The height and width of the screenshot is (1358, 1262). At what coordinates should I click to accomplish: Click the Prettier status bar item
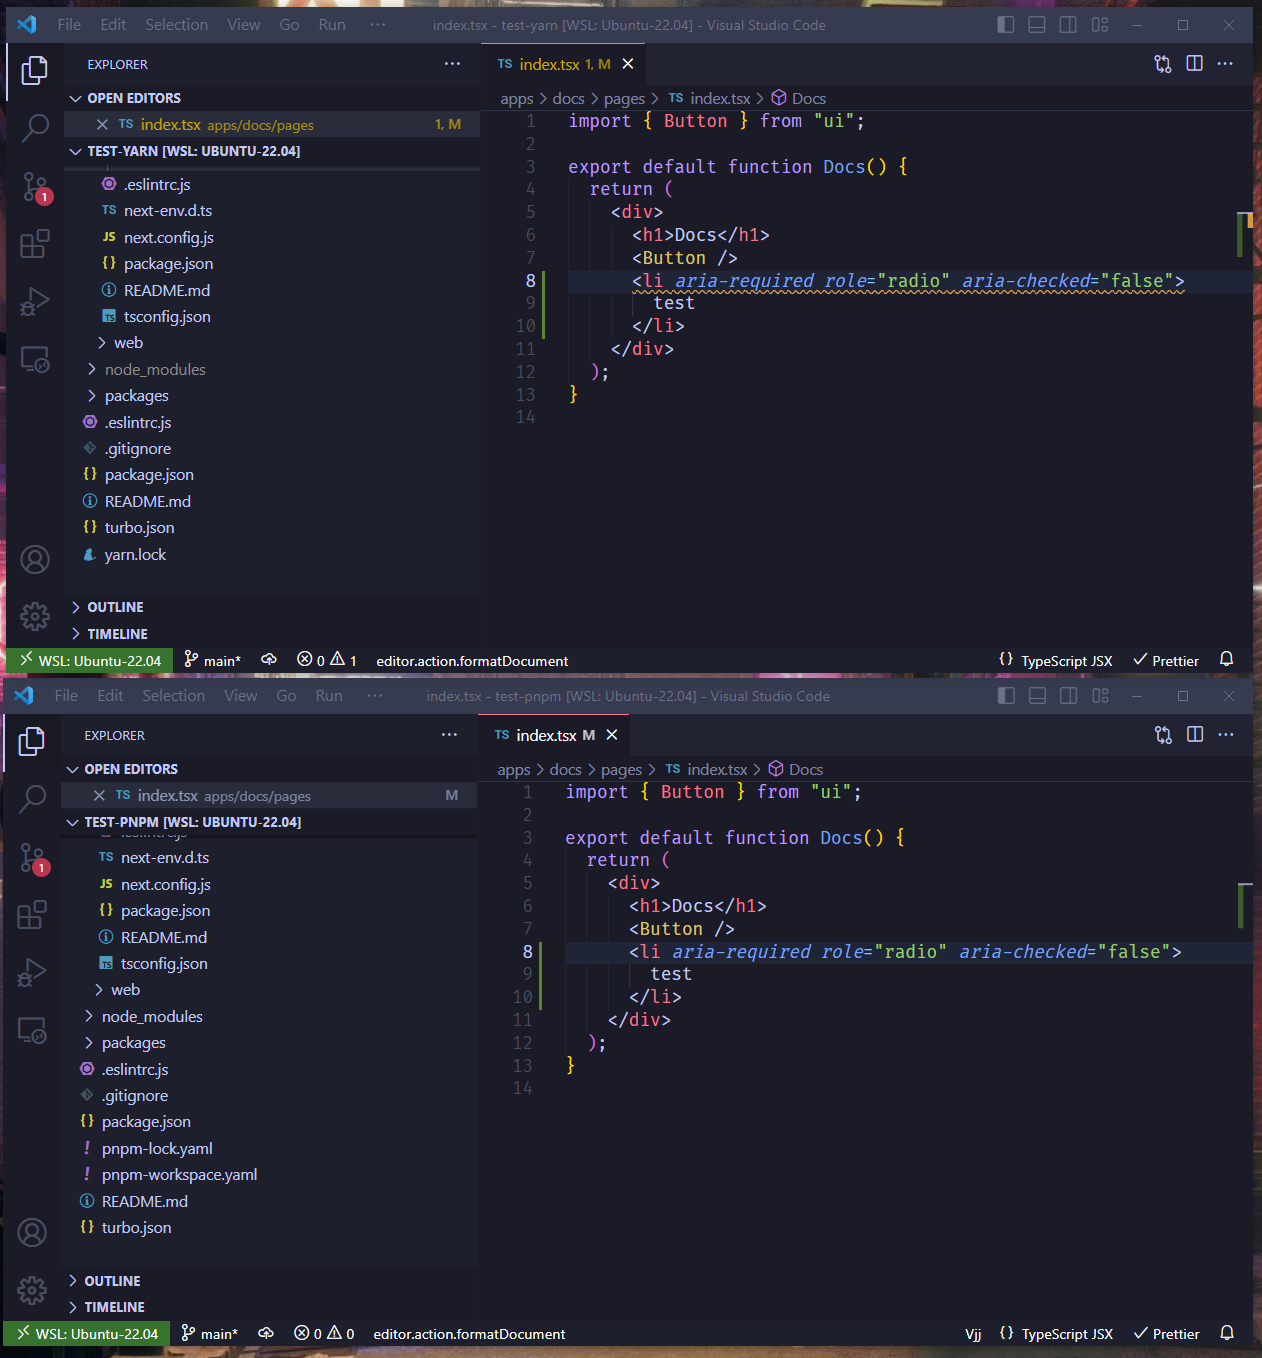[x=1165, y=660]
